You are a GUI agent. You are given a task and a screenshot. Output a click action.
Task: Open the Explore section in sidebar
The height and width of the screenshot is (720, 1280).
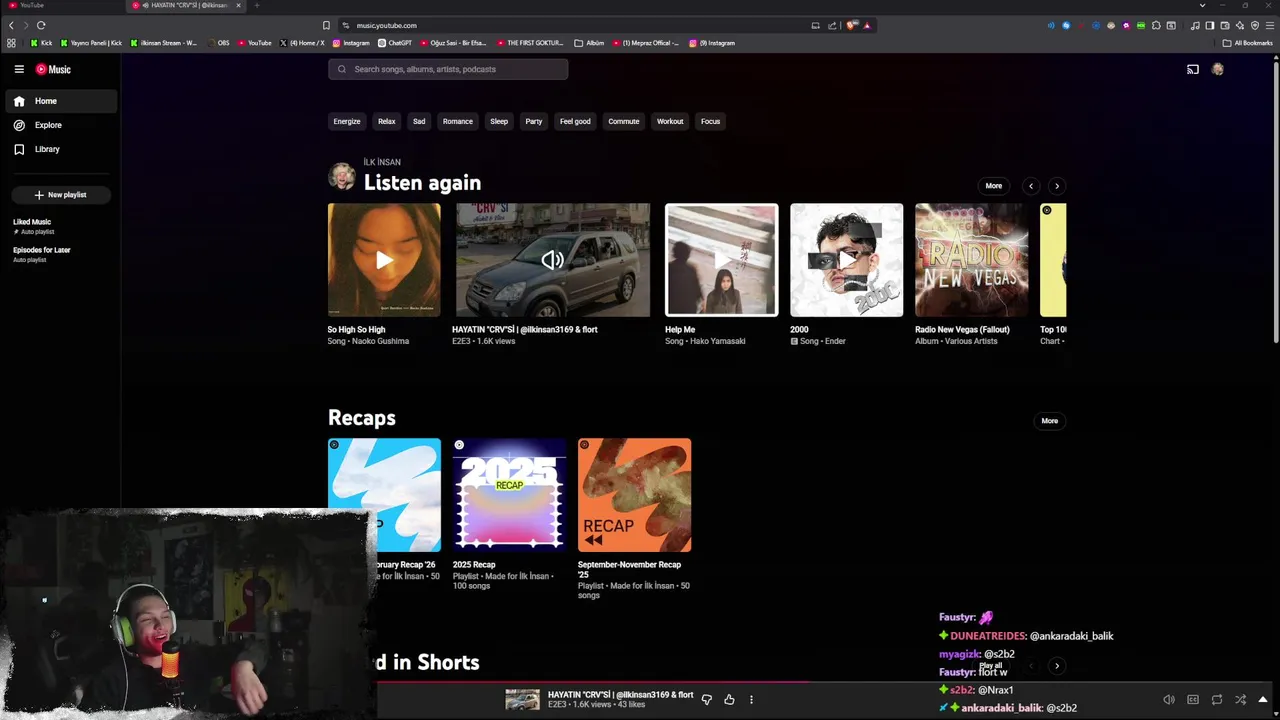point(60,125)
